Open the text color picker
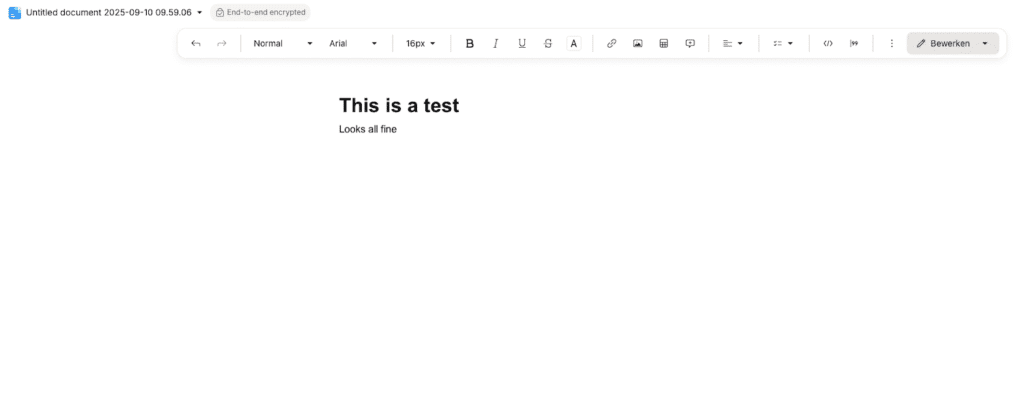The image size is (1024, 417). (x=574, y=44)
